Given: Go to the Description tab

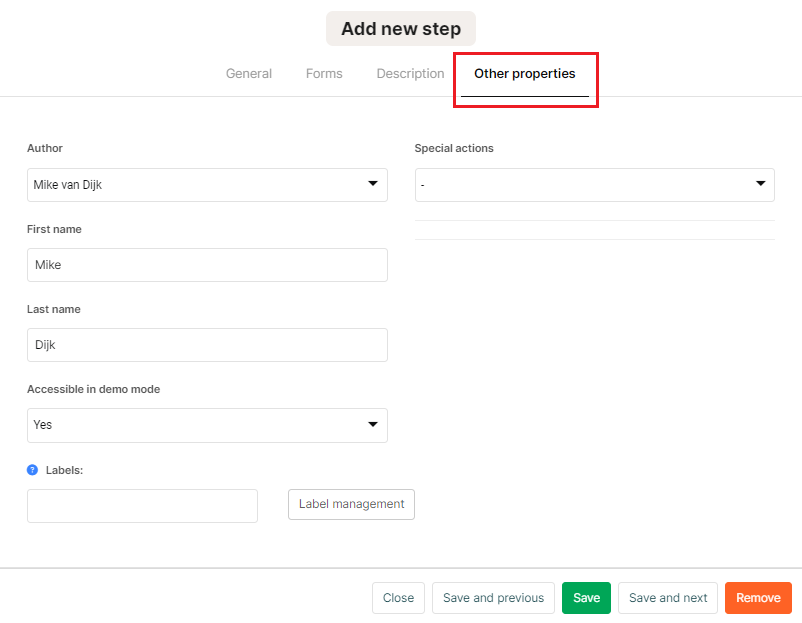Looking at the screenshot, I should (x=410, y=74).
